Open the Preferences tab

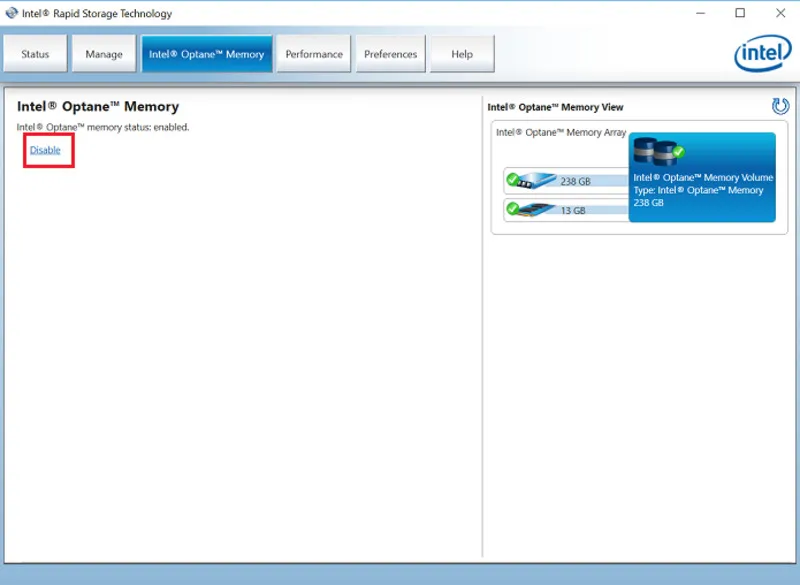[390, 53]
